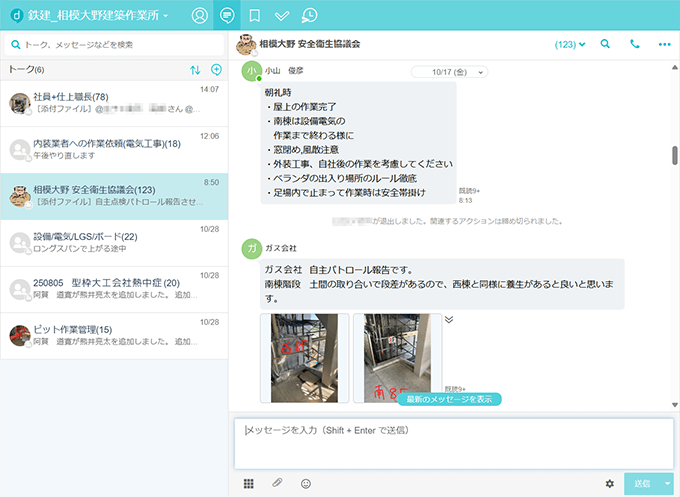Screen dimensions: 680x497
Task: Open the contacts tab icon
Action: 199,16
